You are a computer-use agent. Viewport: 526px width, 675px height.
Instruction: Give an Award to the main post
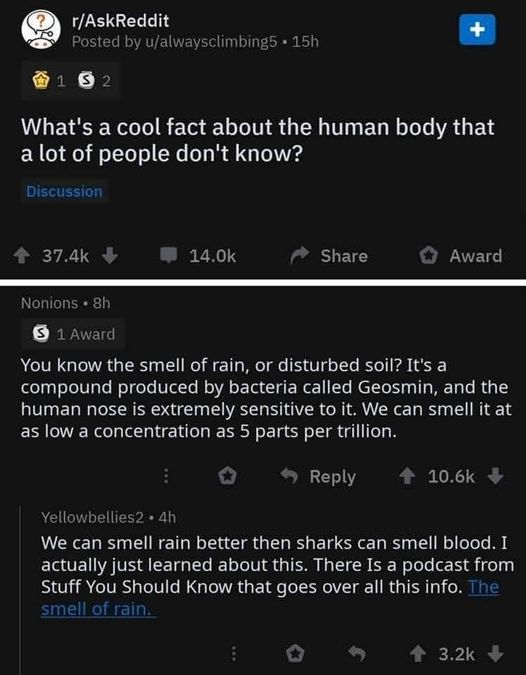tap(461, 256)
